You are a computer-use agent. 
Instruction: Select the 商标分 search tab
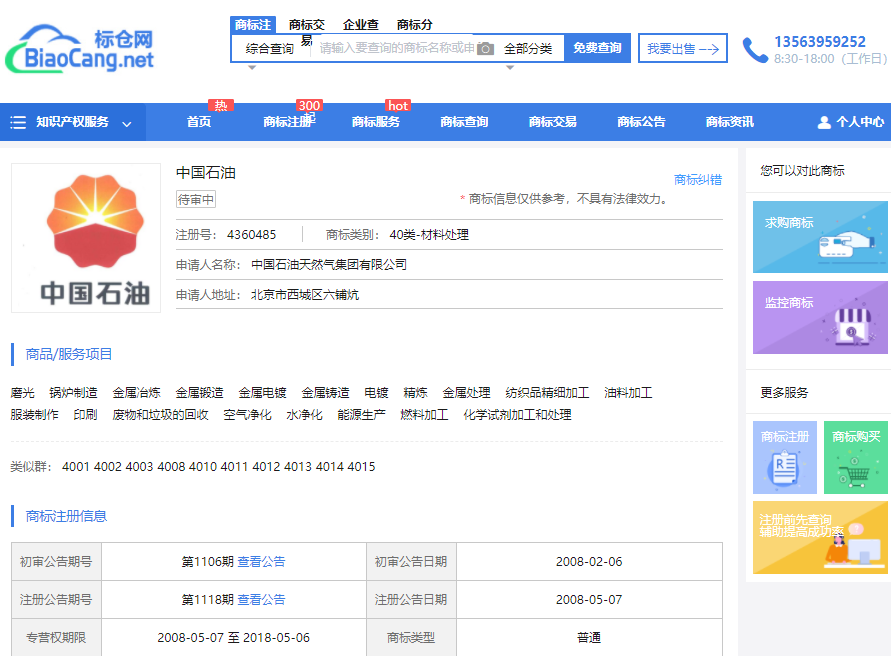[x=414, y=24]
